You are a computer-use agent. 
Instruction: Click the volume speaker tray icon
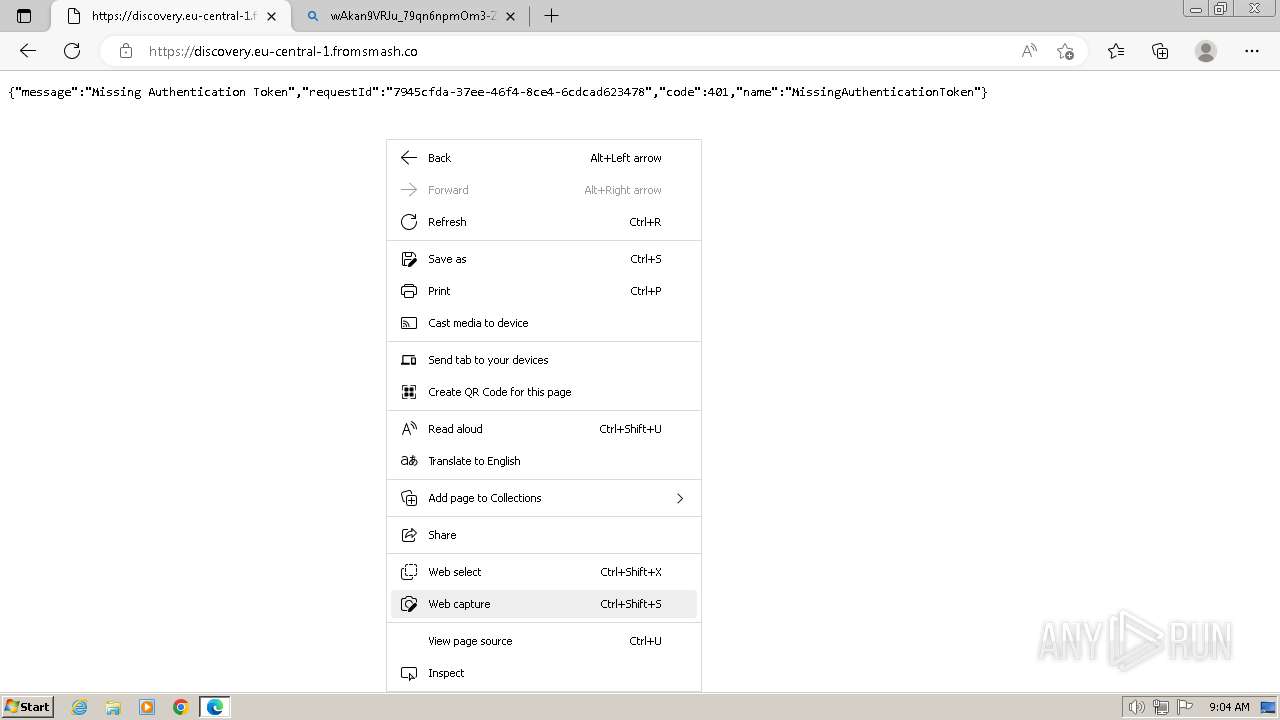pyautogui.click(x=1137, y=707)
